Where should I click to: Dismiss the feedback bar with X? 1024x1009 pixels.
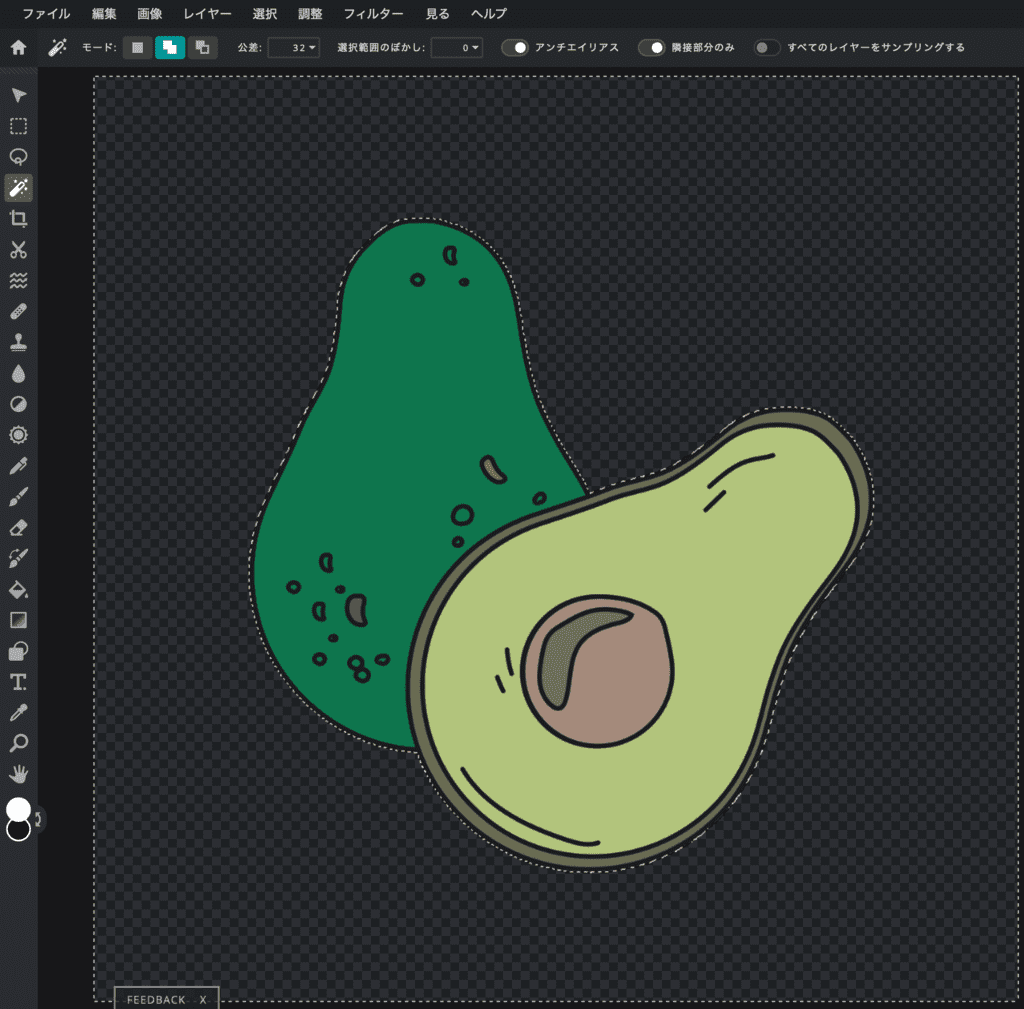point(203,999)
